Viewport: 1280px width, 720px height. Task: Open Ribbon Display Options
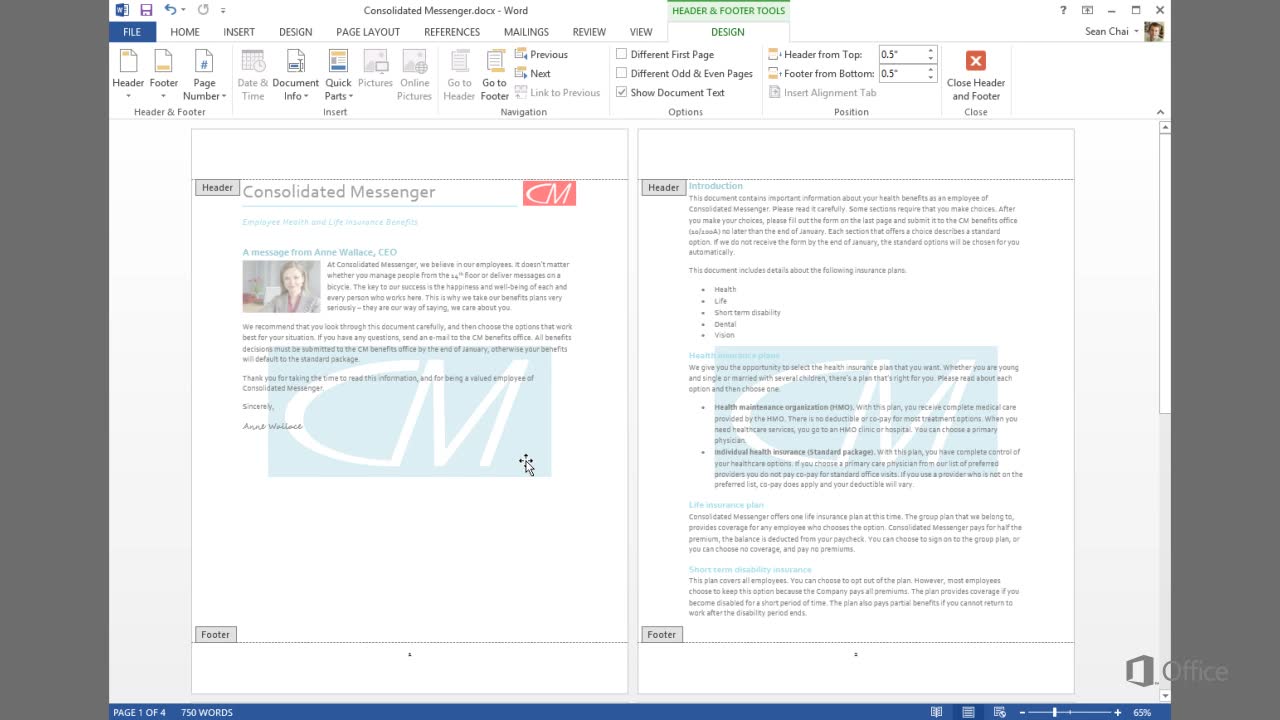point(1087,10)
